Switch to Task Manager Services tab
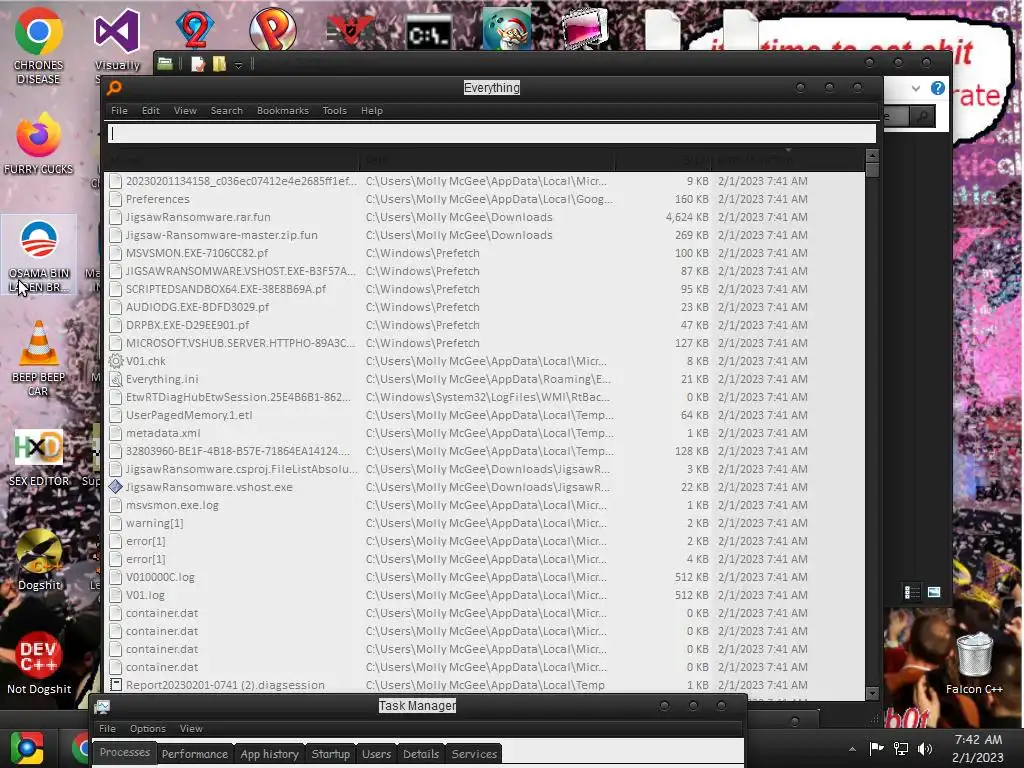Screen dimensions: 1024x768 point(474,754)
